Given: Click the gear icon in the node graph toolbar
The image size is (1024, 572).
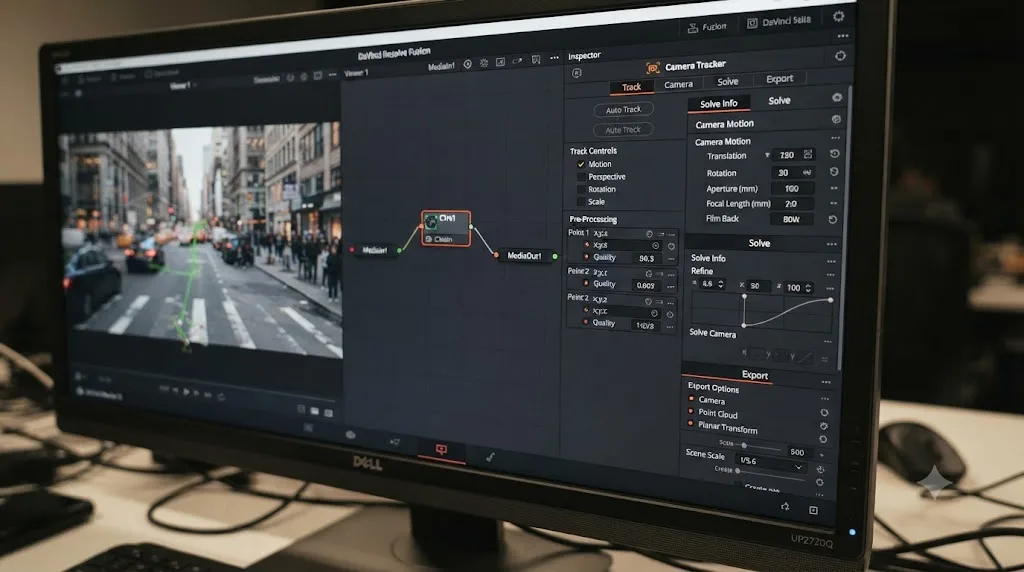Looking at the screenshot, I should click(x=484, y=63).
